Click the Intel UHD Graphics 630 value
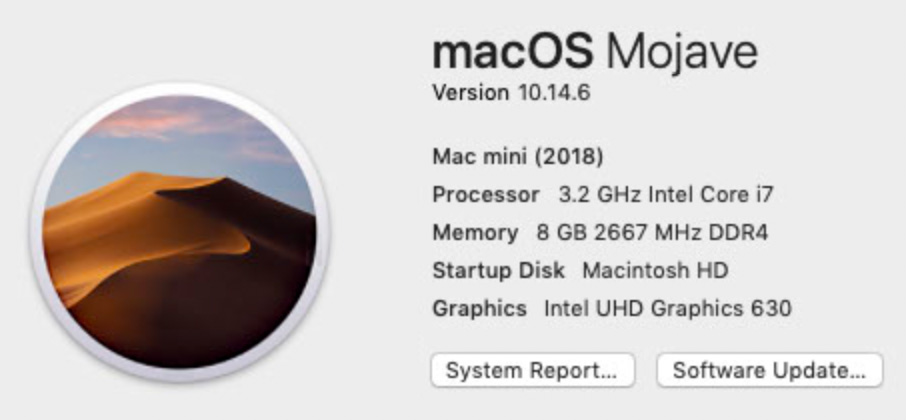Viewport: 906px width, 420px height. pyautogui.click(x=668, y=309)
